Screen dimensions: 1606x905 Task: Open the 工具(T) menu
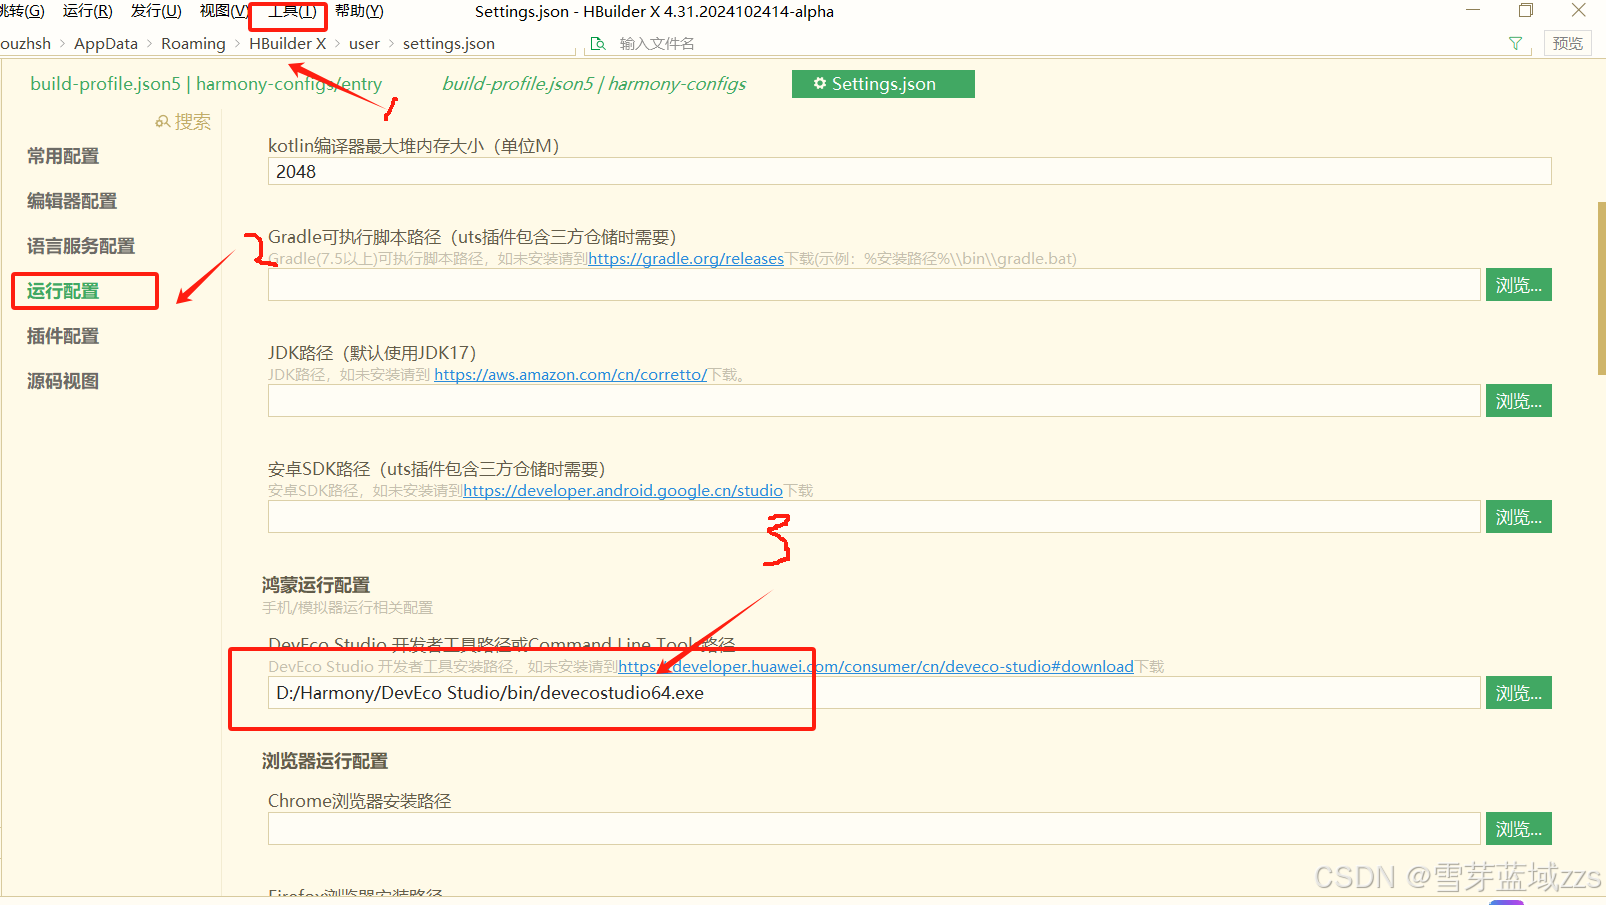[291, 11]
